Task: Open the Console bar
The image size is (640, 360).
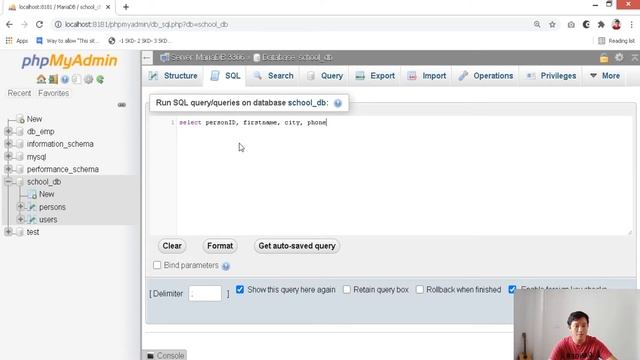Action: point(165,356)
